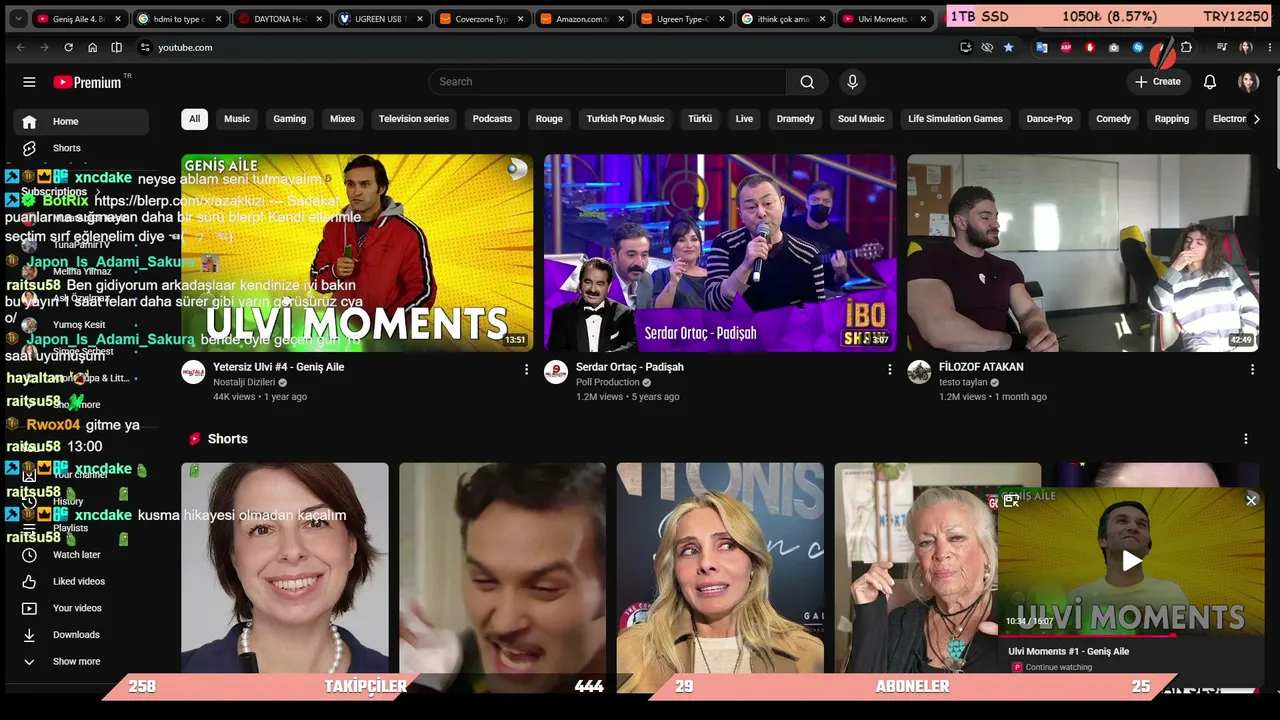Select the All filter chip
The height and width of the screenshot is (720, 1280).
(194, 119)
